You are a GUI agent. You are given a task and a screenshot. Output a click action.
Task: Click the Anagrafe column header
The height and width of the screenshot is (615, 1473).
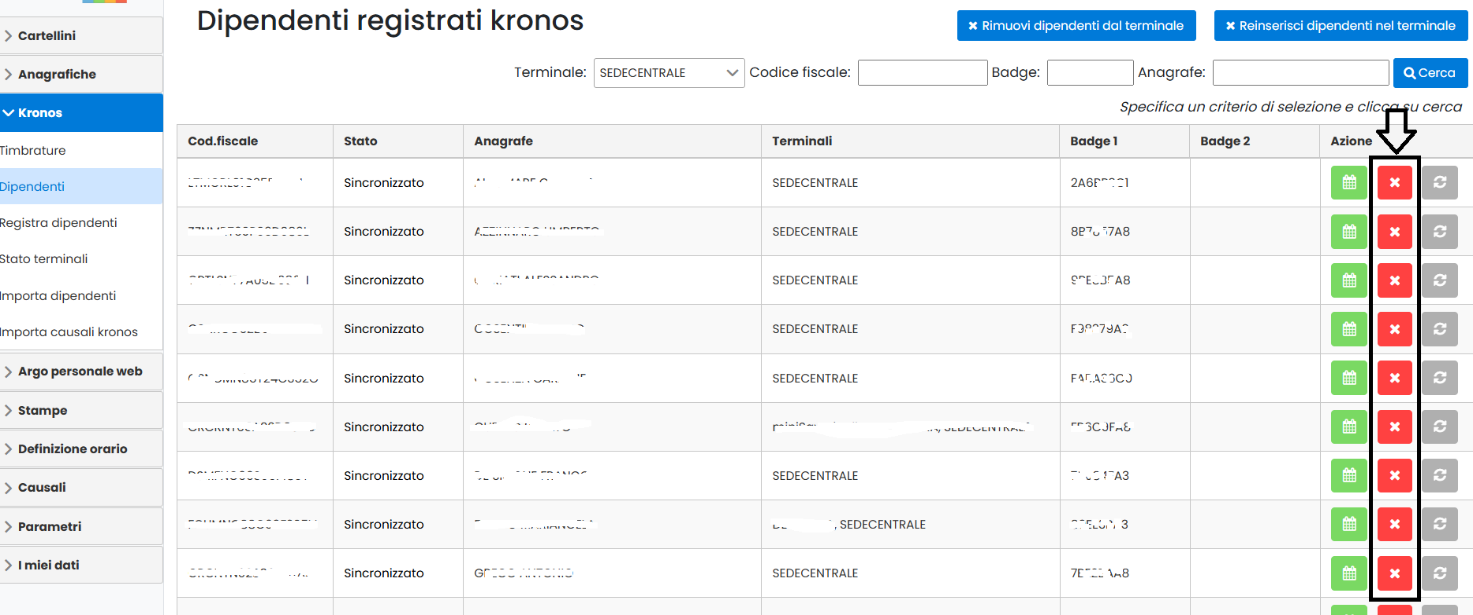click(612, 141)
